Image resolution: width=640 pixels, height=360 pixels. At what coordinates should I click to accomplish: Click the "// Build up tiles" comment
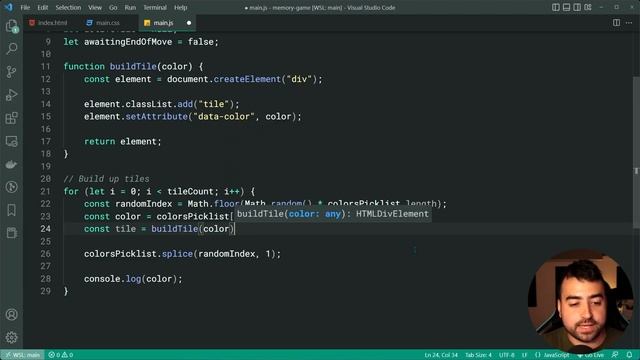[x=106, y=179]
